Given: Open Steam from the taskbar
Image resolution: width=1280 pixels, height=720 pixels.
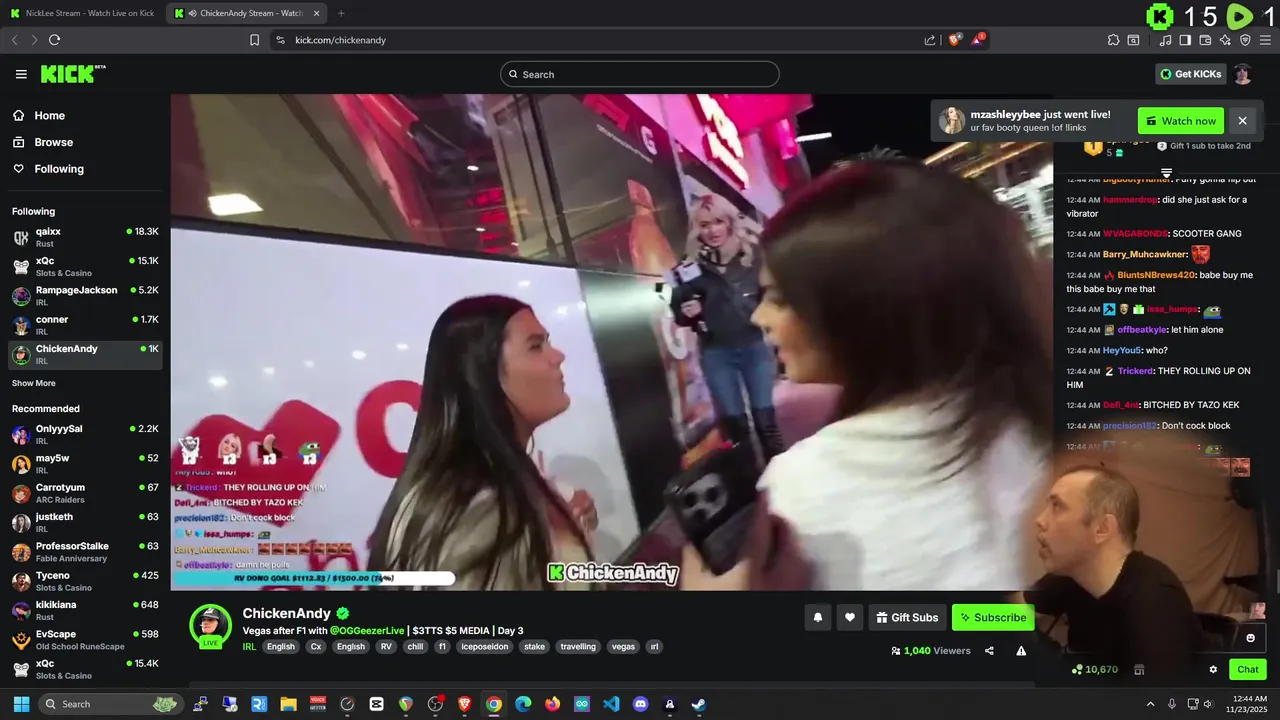Looking at the screenshot, I should pos(698,704).
